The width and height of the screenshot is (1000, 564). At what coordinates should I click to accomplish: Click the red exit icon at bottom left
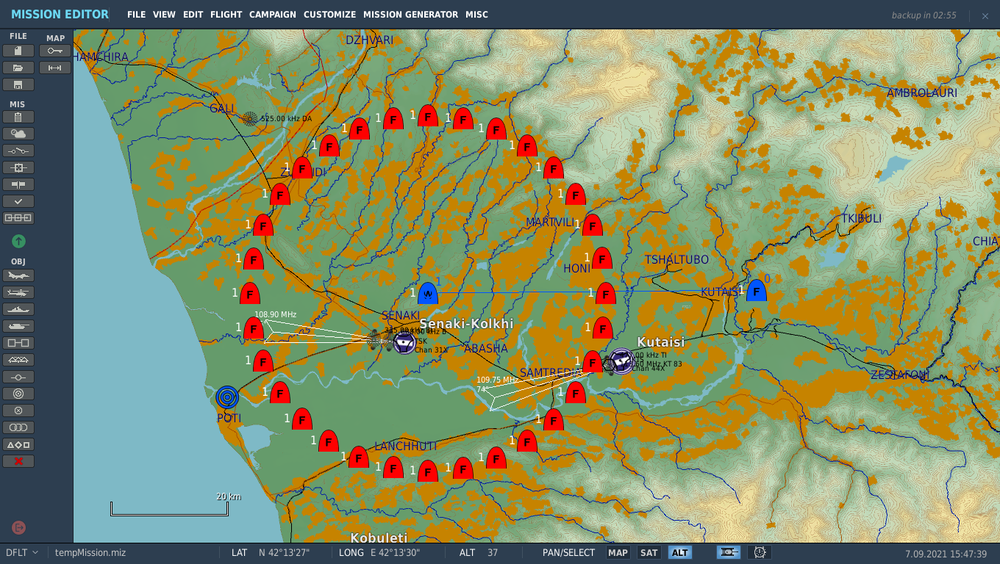pos(18,528)
